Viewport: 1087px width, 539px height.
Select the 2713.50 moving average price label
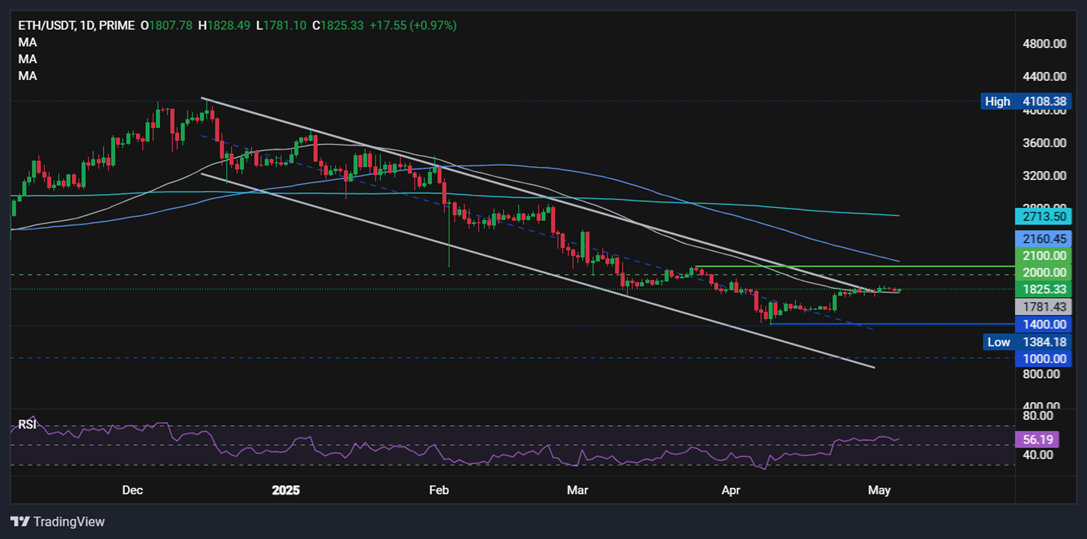point(1043,216)
